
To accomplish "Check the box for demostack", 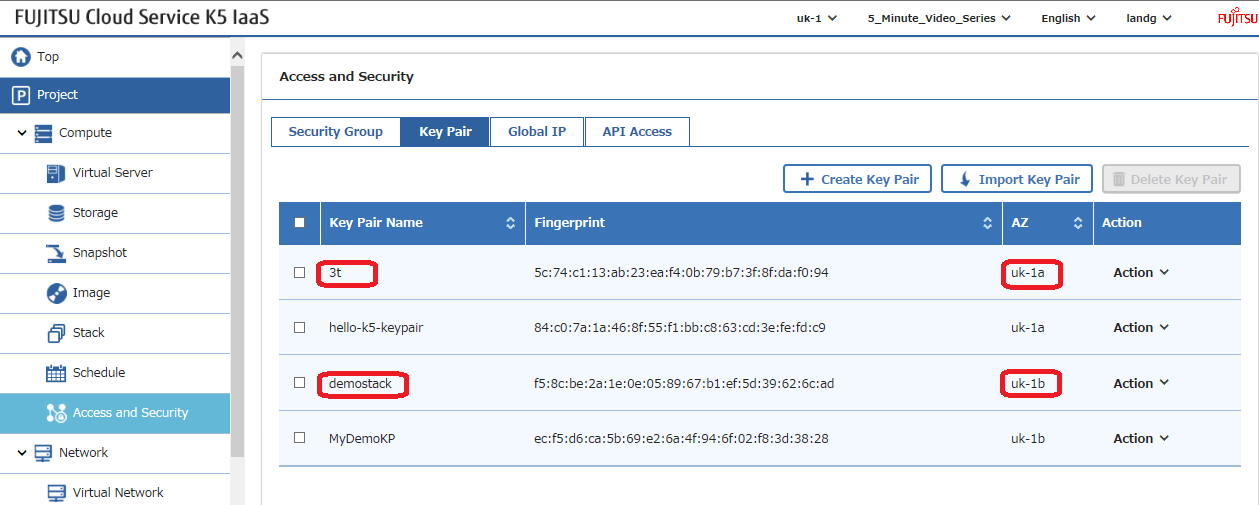I will [x=299, y=383].
